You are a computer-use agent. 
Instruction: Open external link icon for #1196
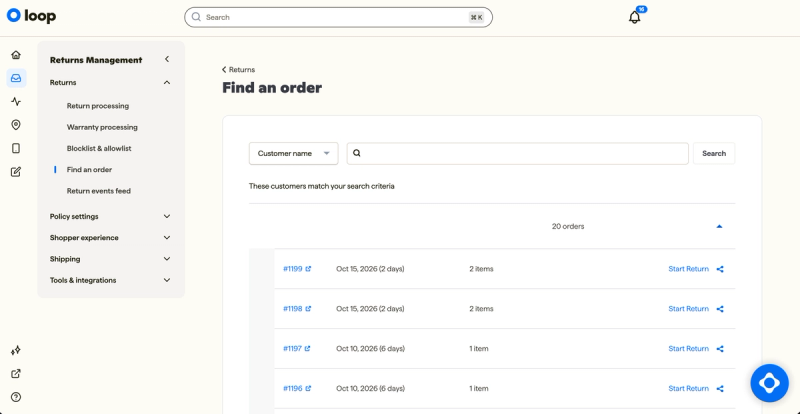point(308,388)
